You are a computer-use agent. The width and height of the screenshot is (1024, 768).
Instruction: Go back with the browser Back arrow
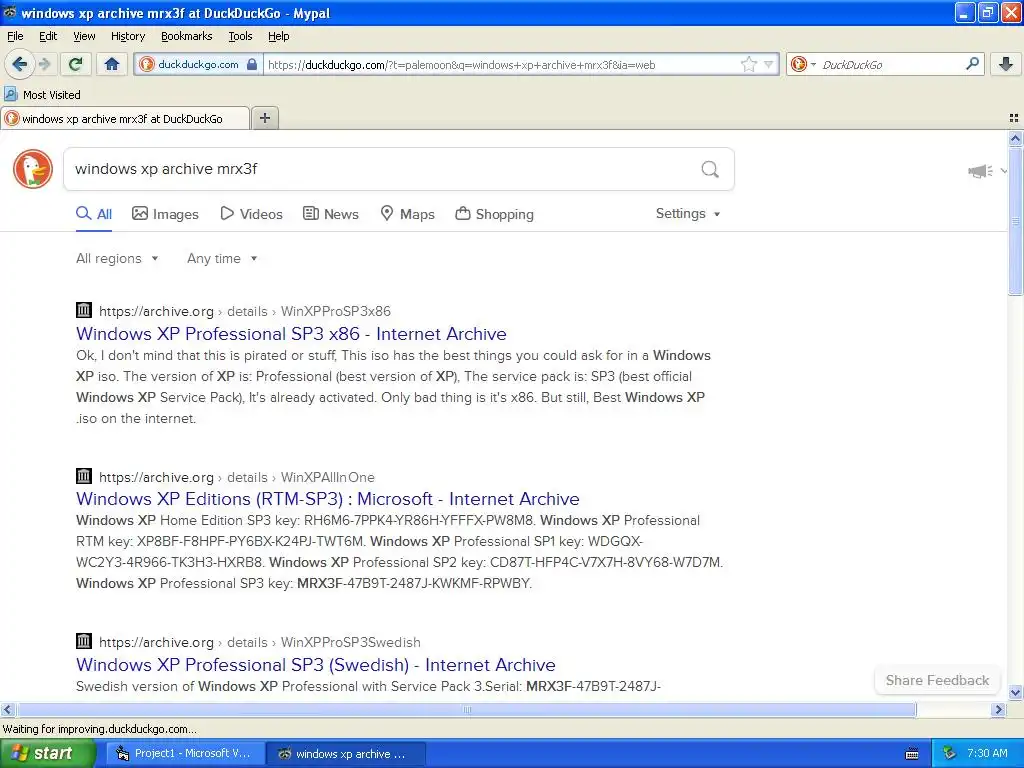(x=19, y=64)
